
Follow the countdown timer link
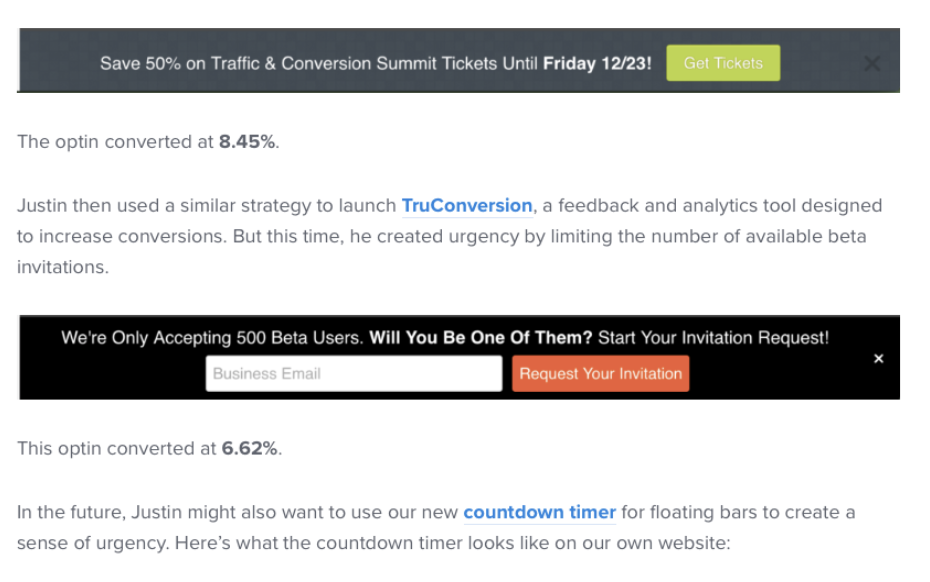point(539,512)
